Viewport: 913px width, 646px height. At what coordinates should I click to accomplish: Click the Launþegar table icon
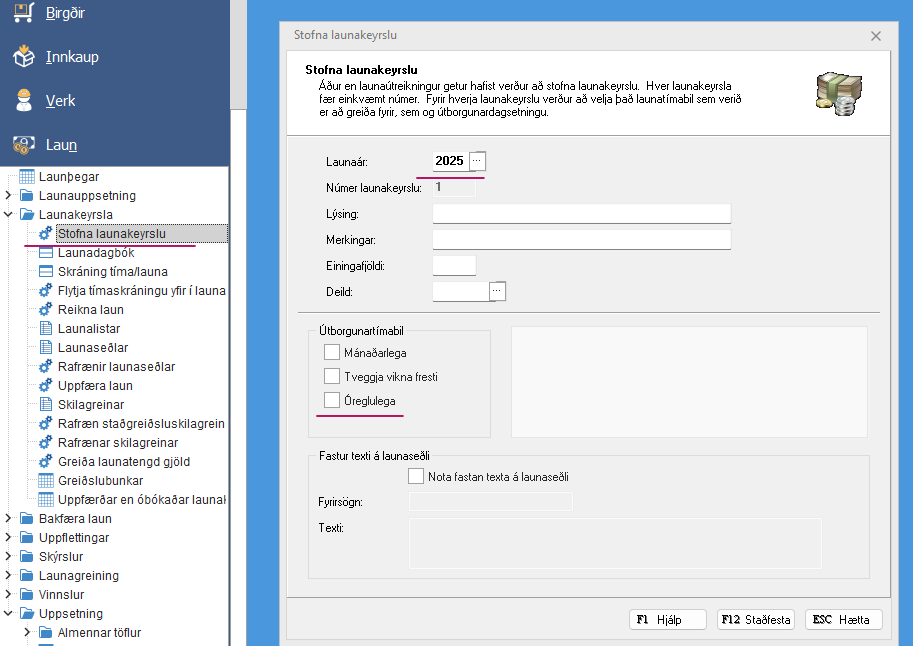[27, 177]
